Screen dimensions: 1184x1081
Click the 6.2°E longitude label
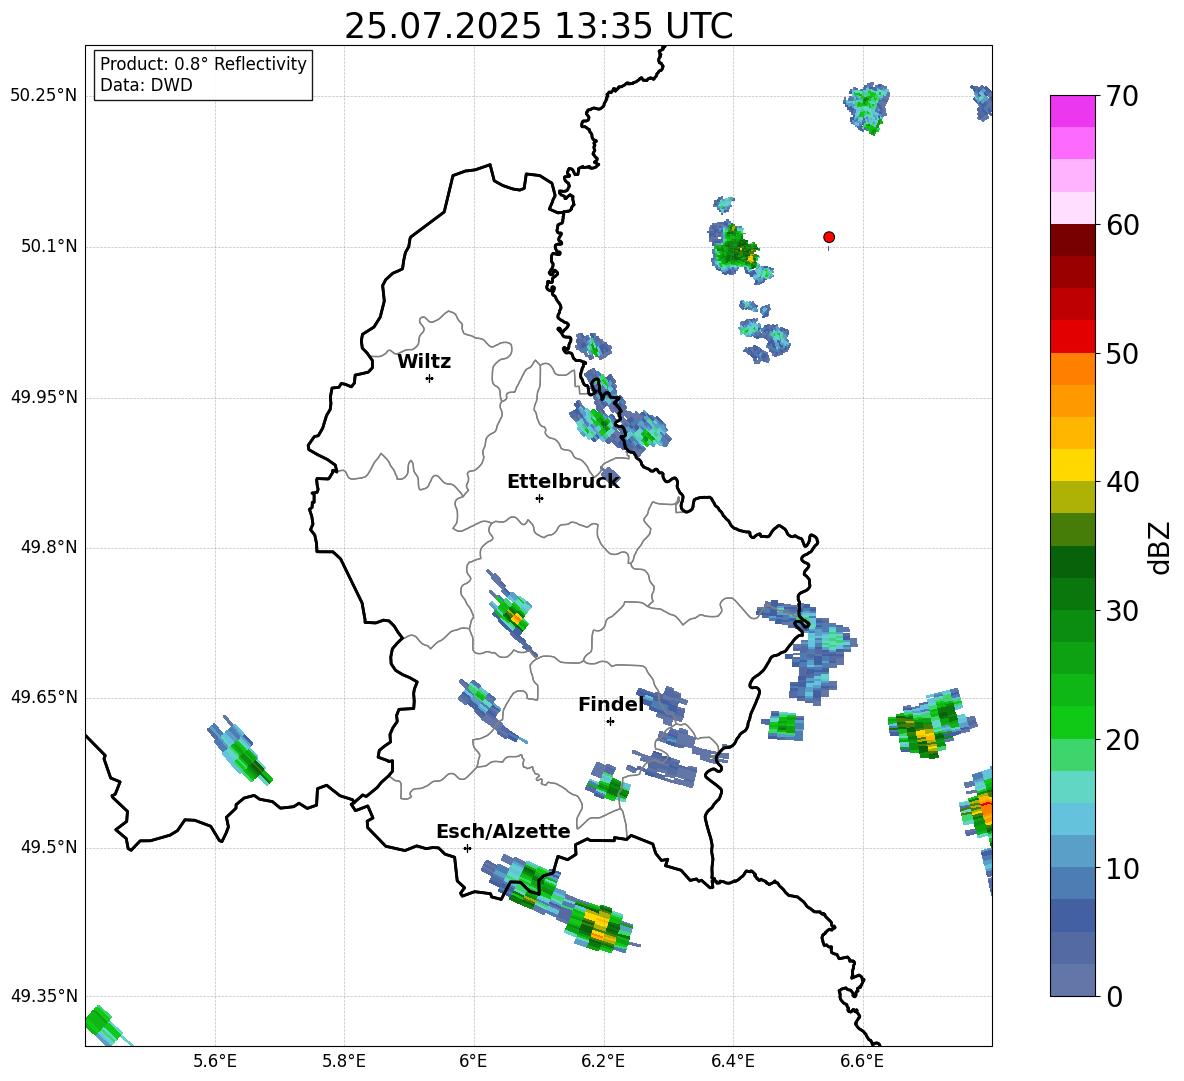click(x=603, y=1061)
